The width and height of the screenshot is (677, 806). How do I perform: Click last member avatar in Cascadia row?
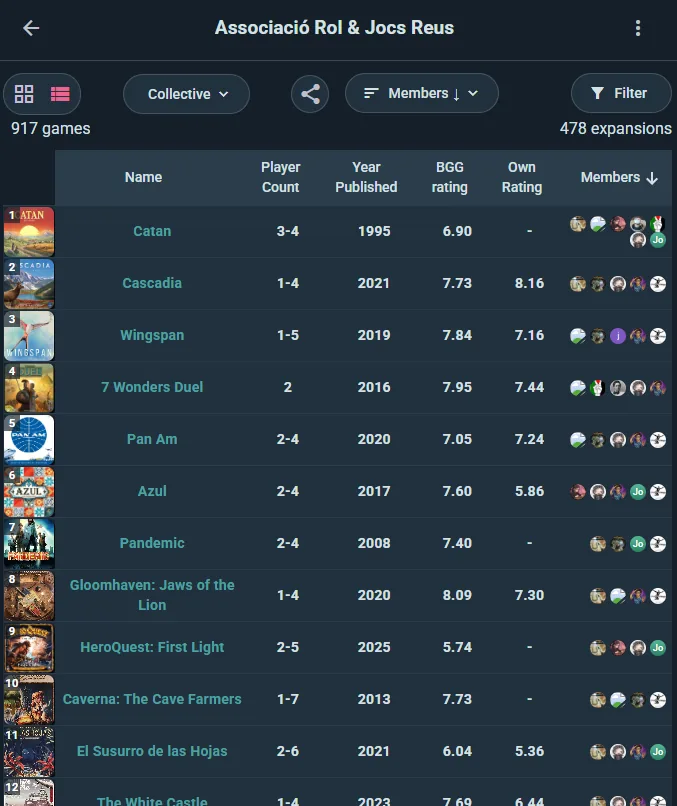[x=658, y=284]
